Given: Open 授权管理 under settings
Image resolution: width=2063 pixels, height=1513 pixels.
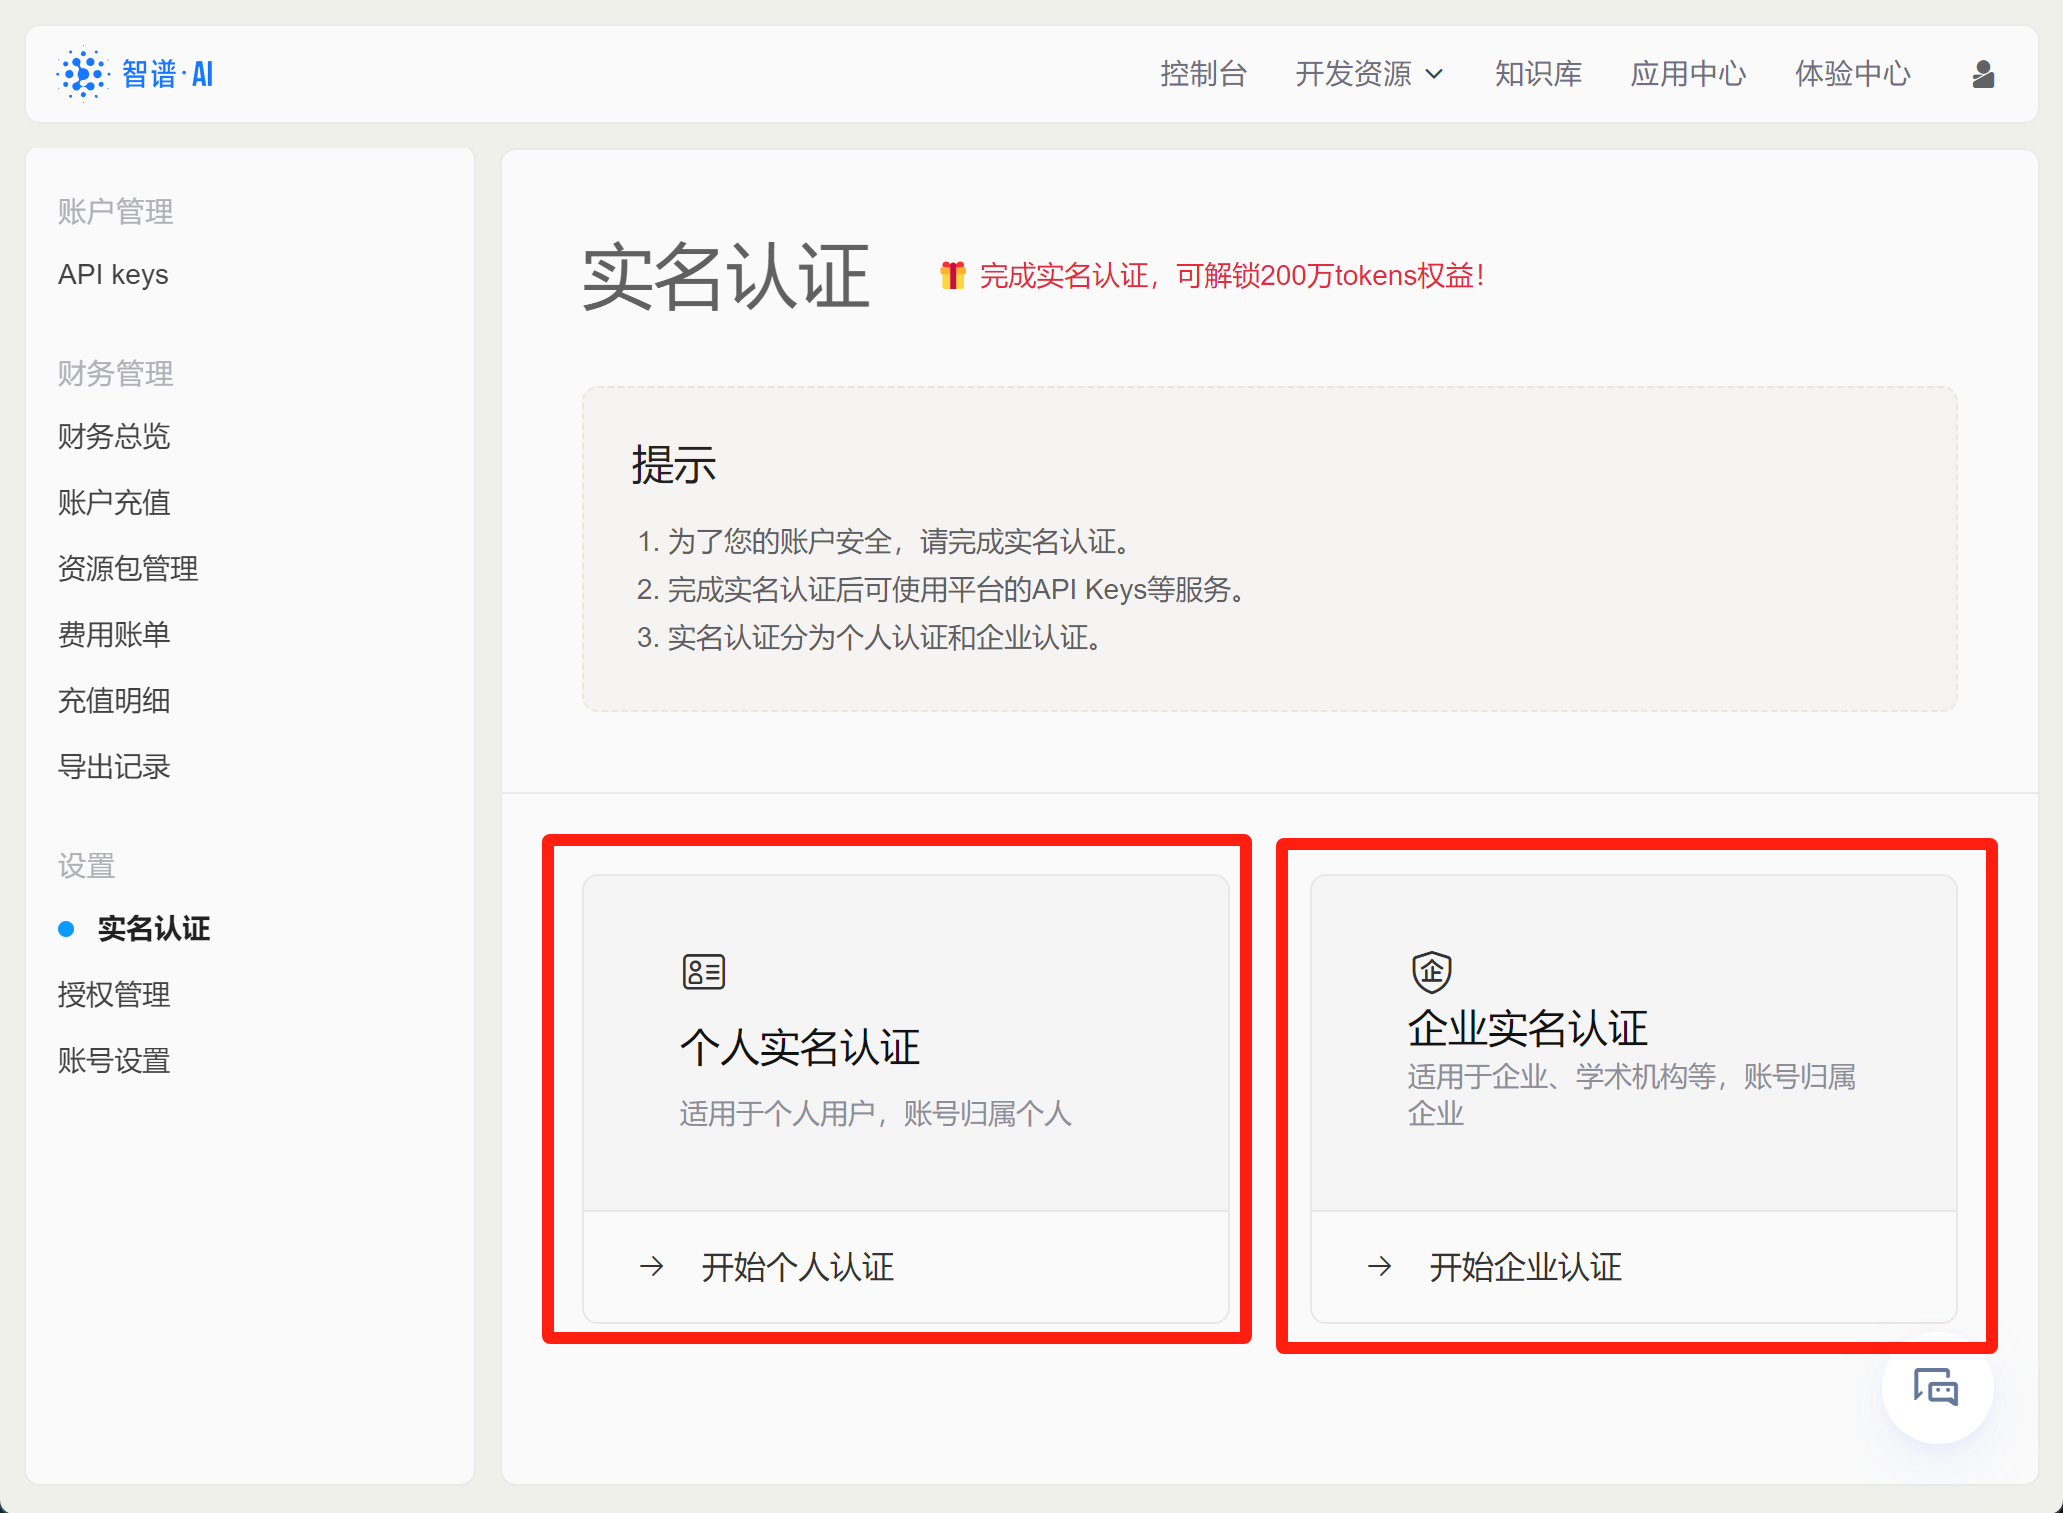Looking at the screenshot, I should pos(114,994).
